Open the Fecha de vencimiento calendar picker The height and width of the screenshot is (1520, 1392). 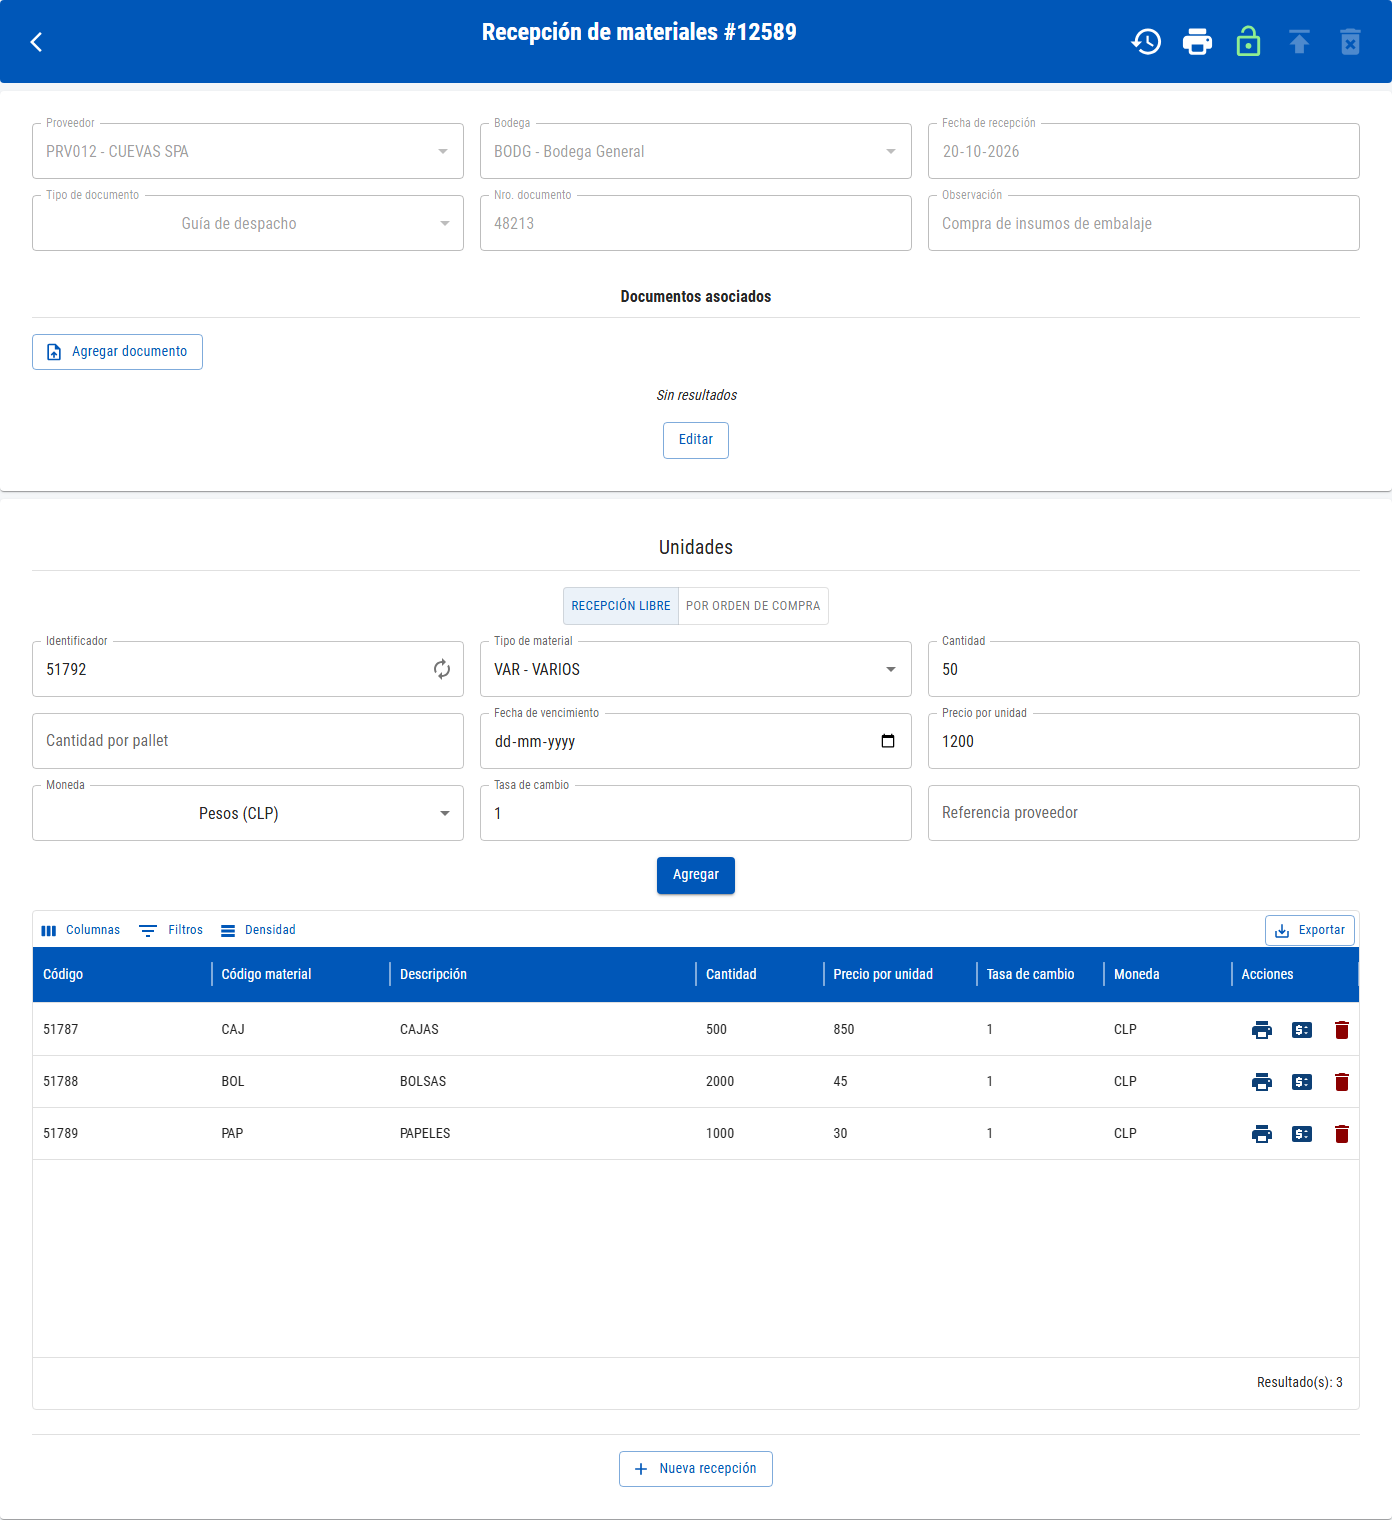pyautogui.click(x=888, y=741)
